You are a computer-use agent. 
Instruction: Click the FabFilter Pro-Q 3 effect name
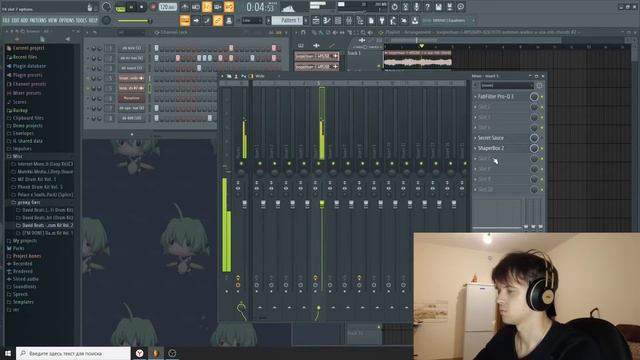(496, 97)
